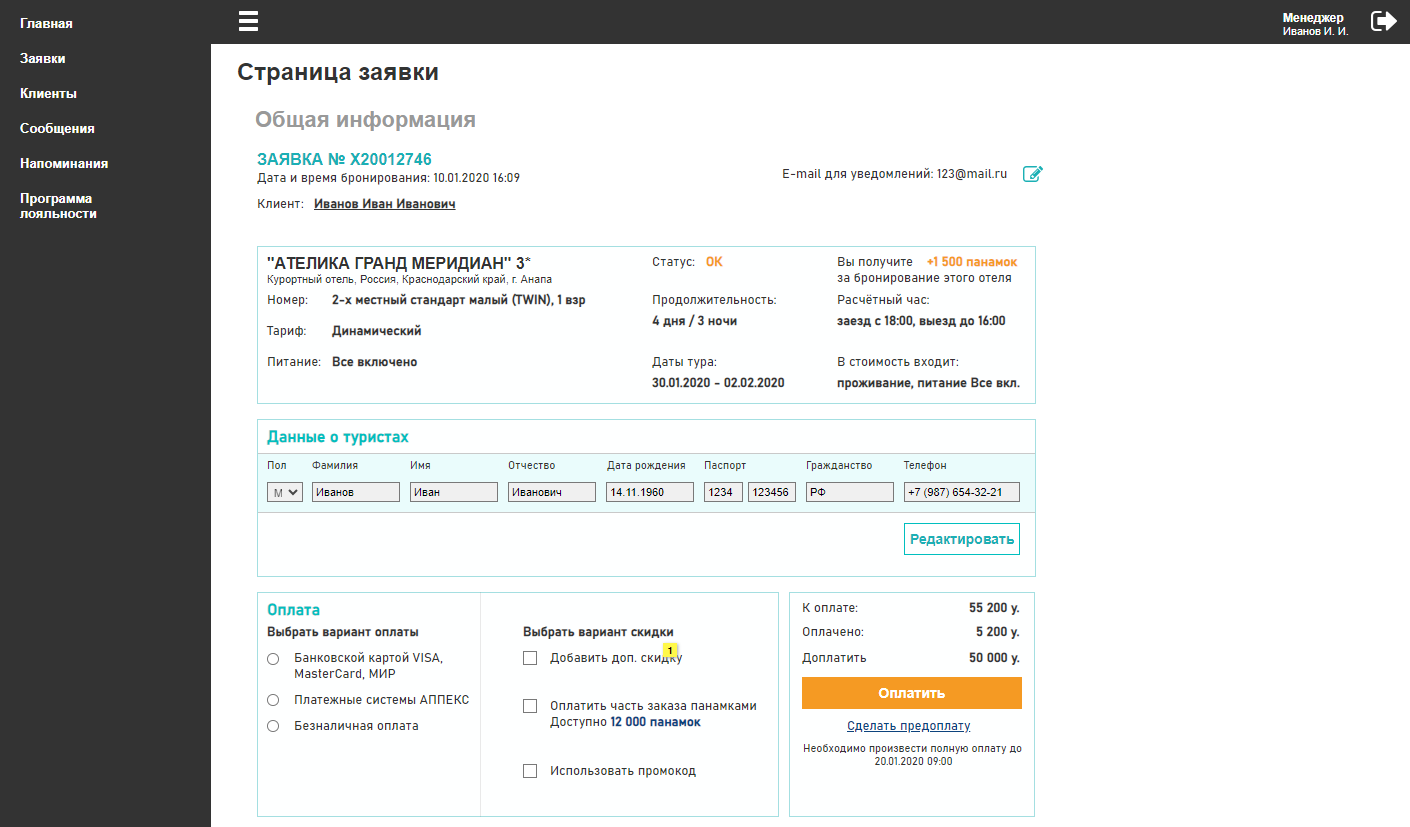
Task: Click the Гражданство field РФ
Action: point(850,492)
